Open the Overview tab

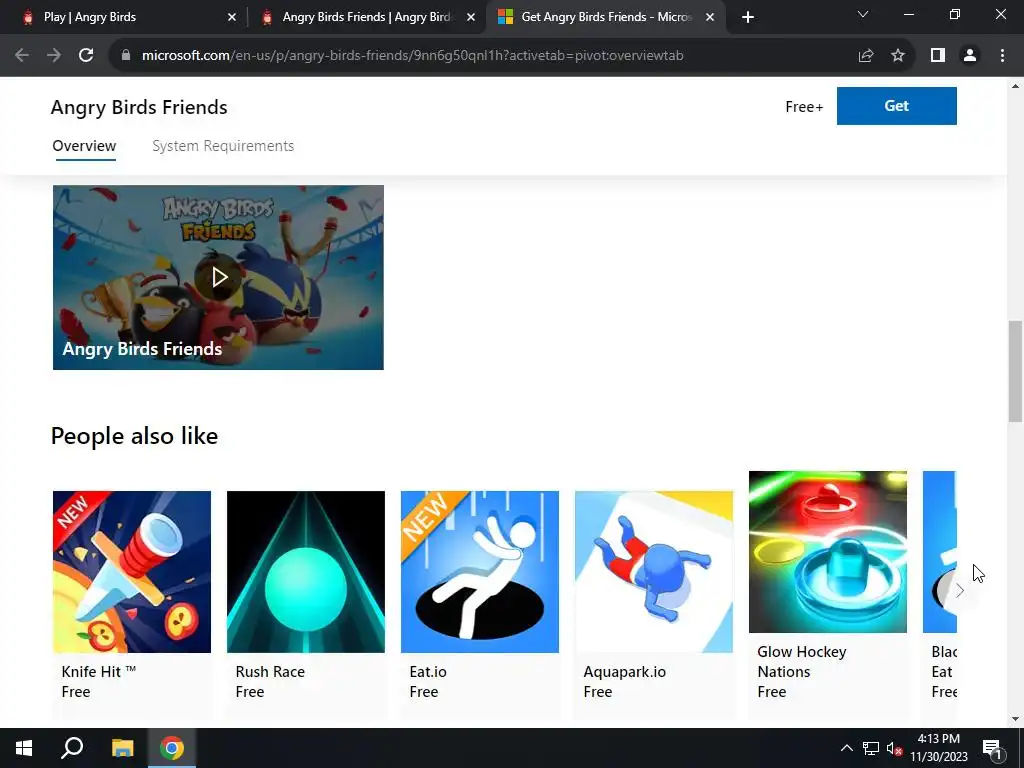coord(84,146)
